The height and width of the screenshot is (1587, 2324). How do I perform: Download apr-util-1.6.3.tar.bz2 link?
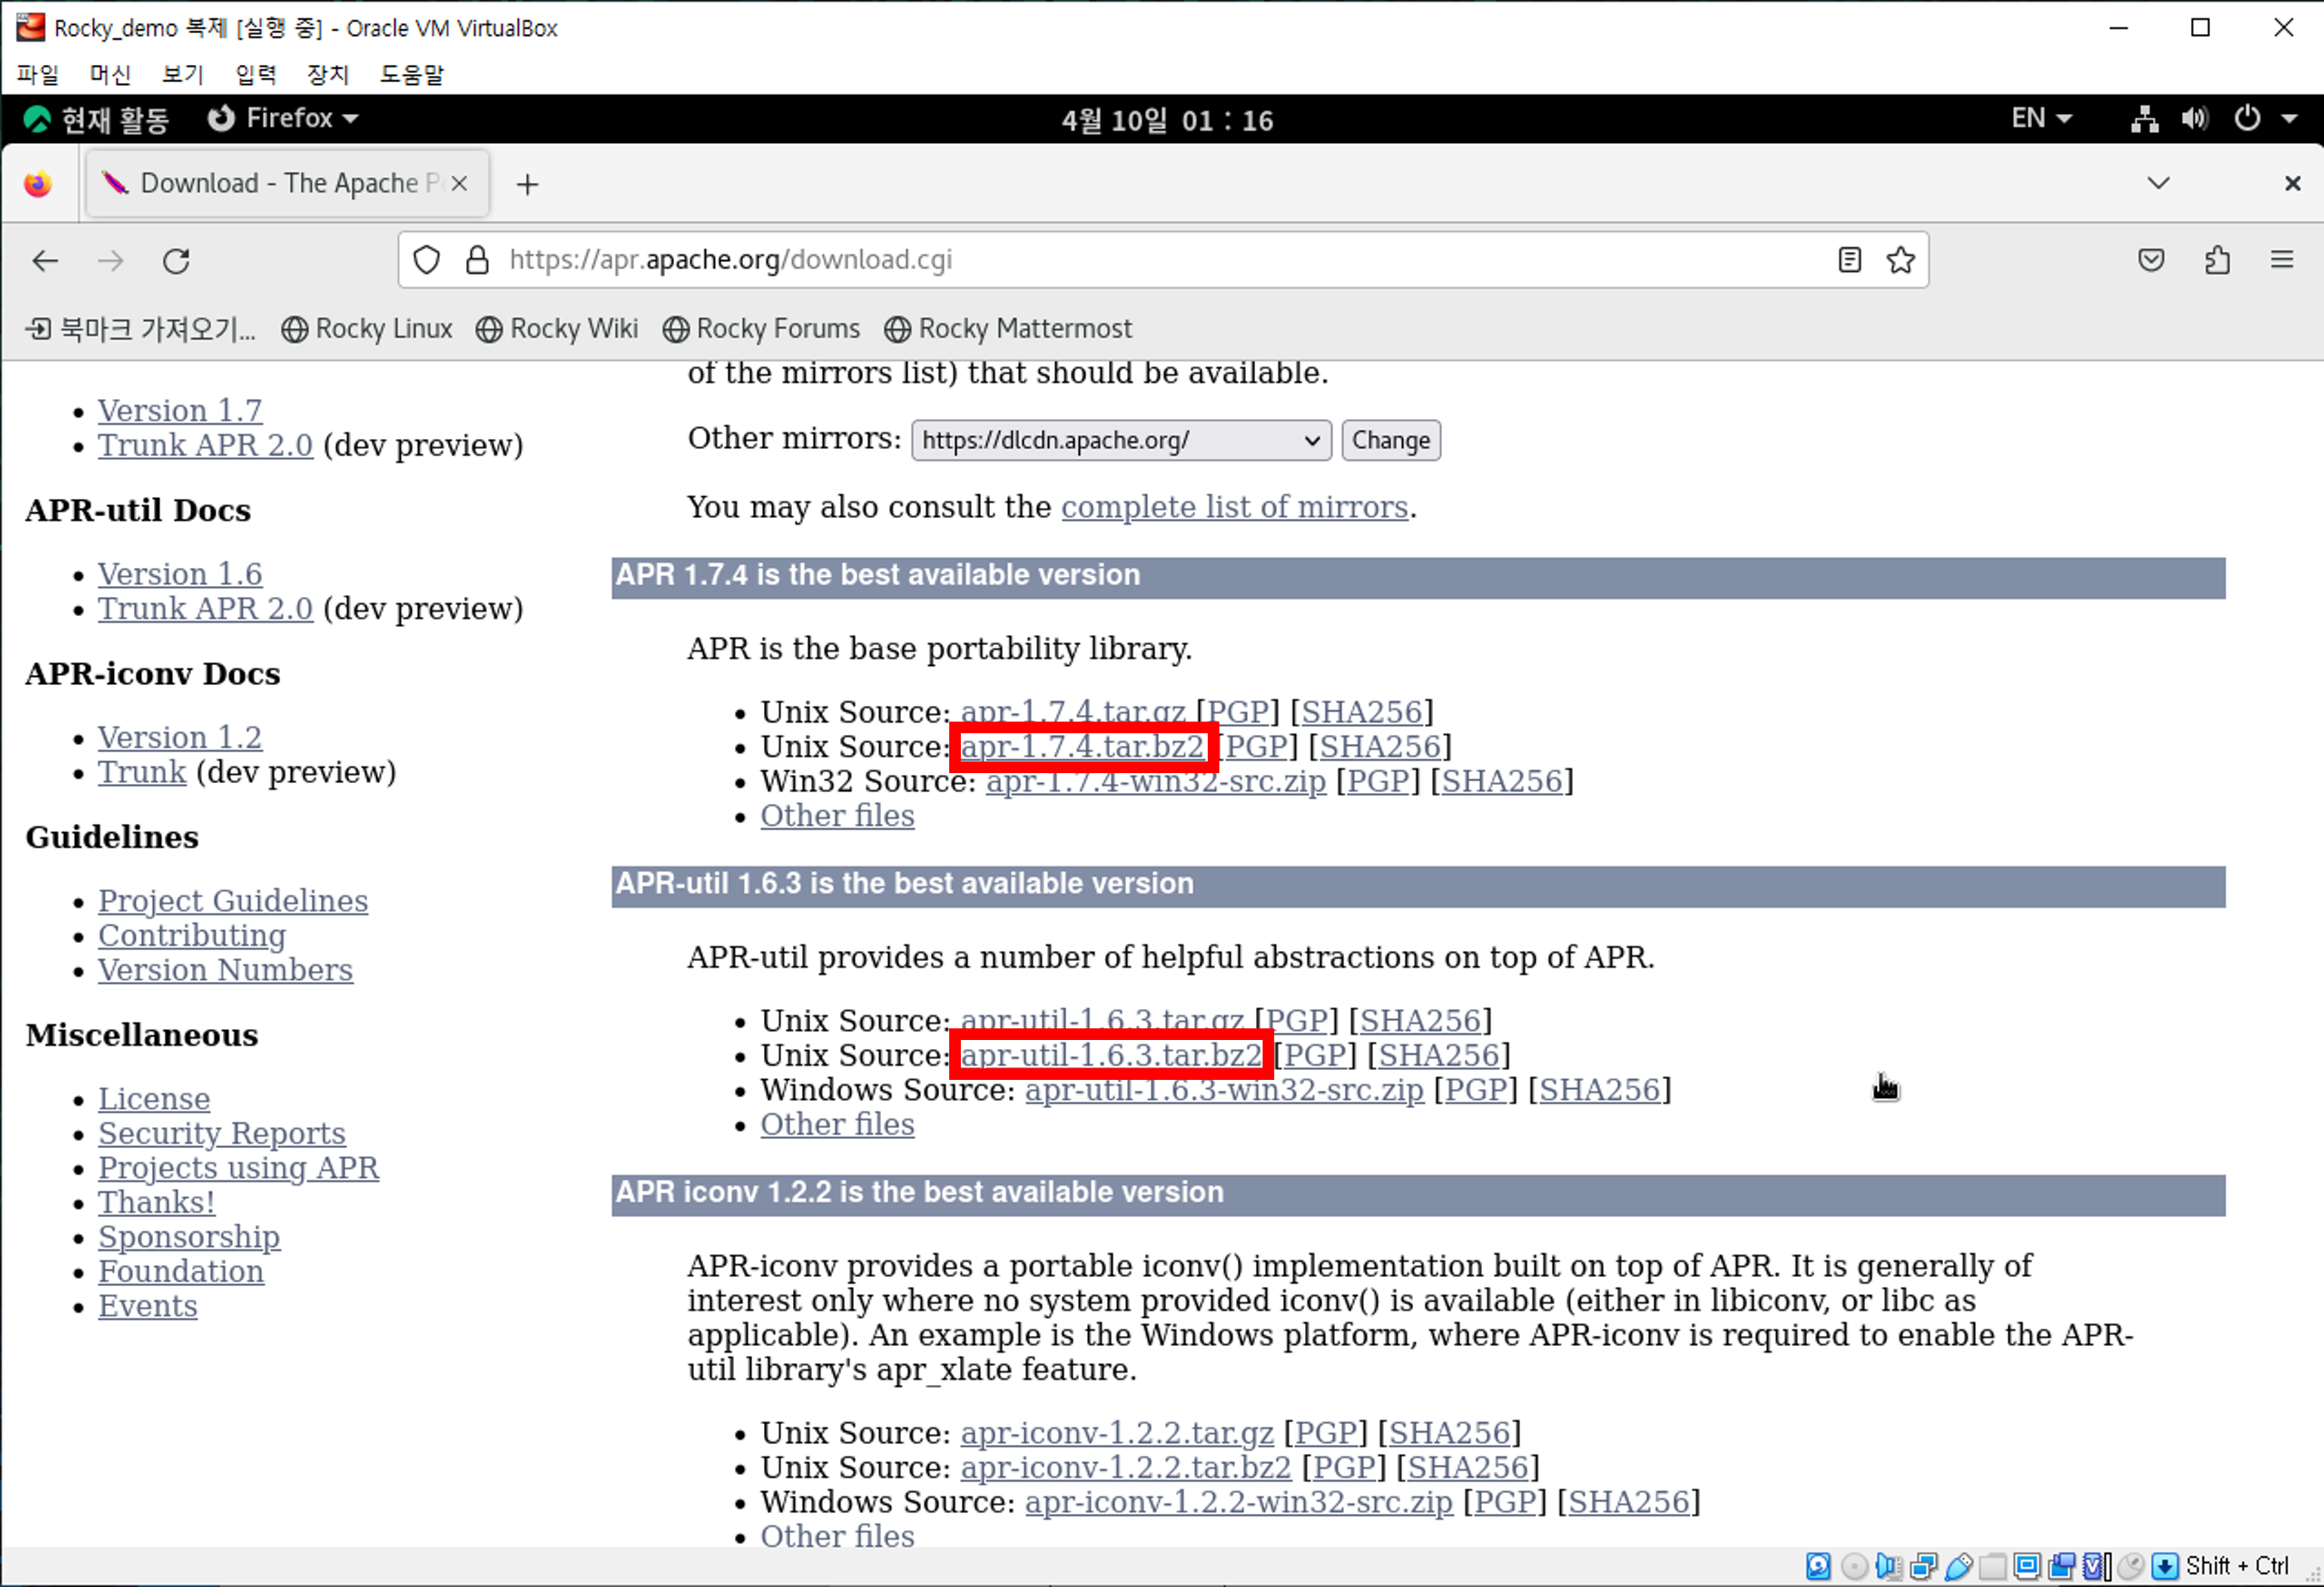pyautogui.click(x=1110, y=1055)
